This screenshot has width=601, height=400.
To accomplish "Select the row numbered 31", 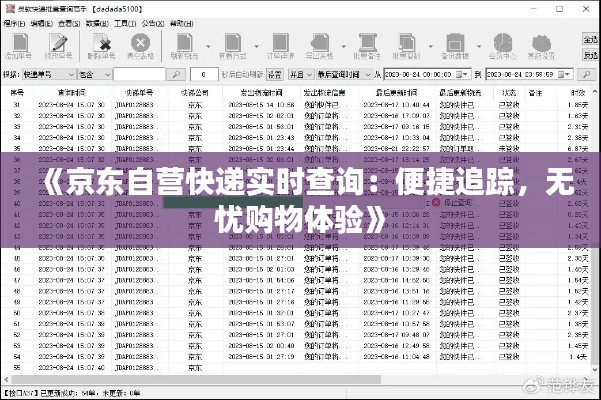I will tap(295, 105).
